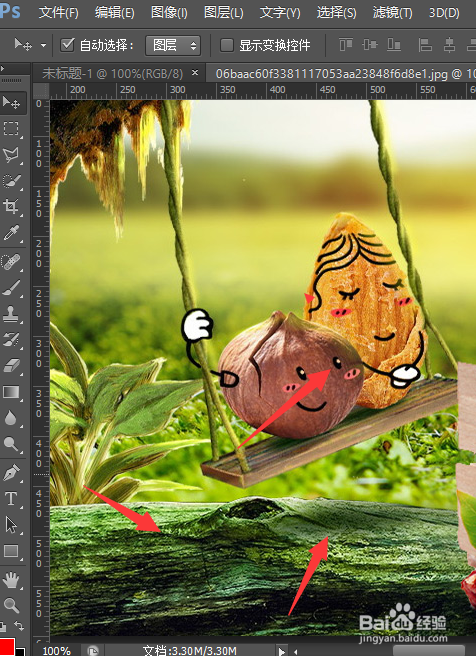Click the 100% zoom level field
This screenshot has width=476, height=656.
pos(56,651)
